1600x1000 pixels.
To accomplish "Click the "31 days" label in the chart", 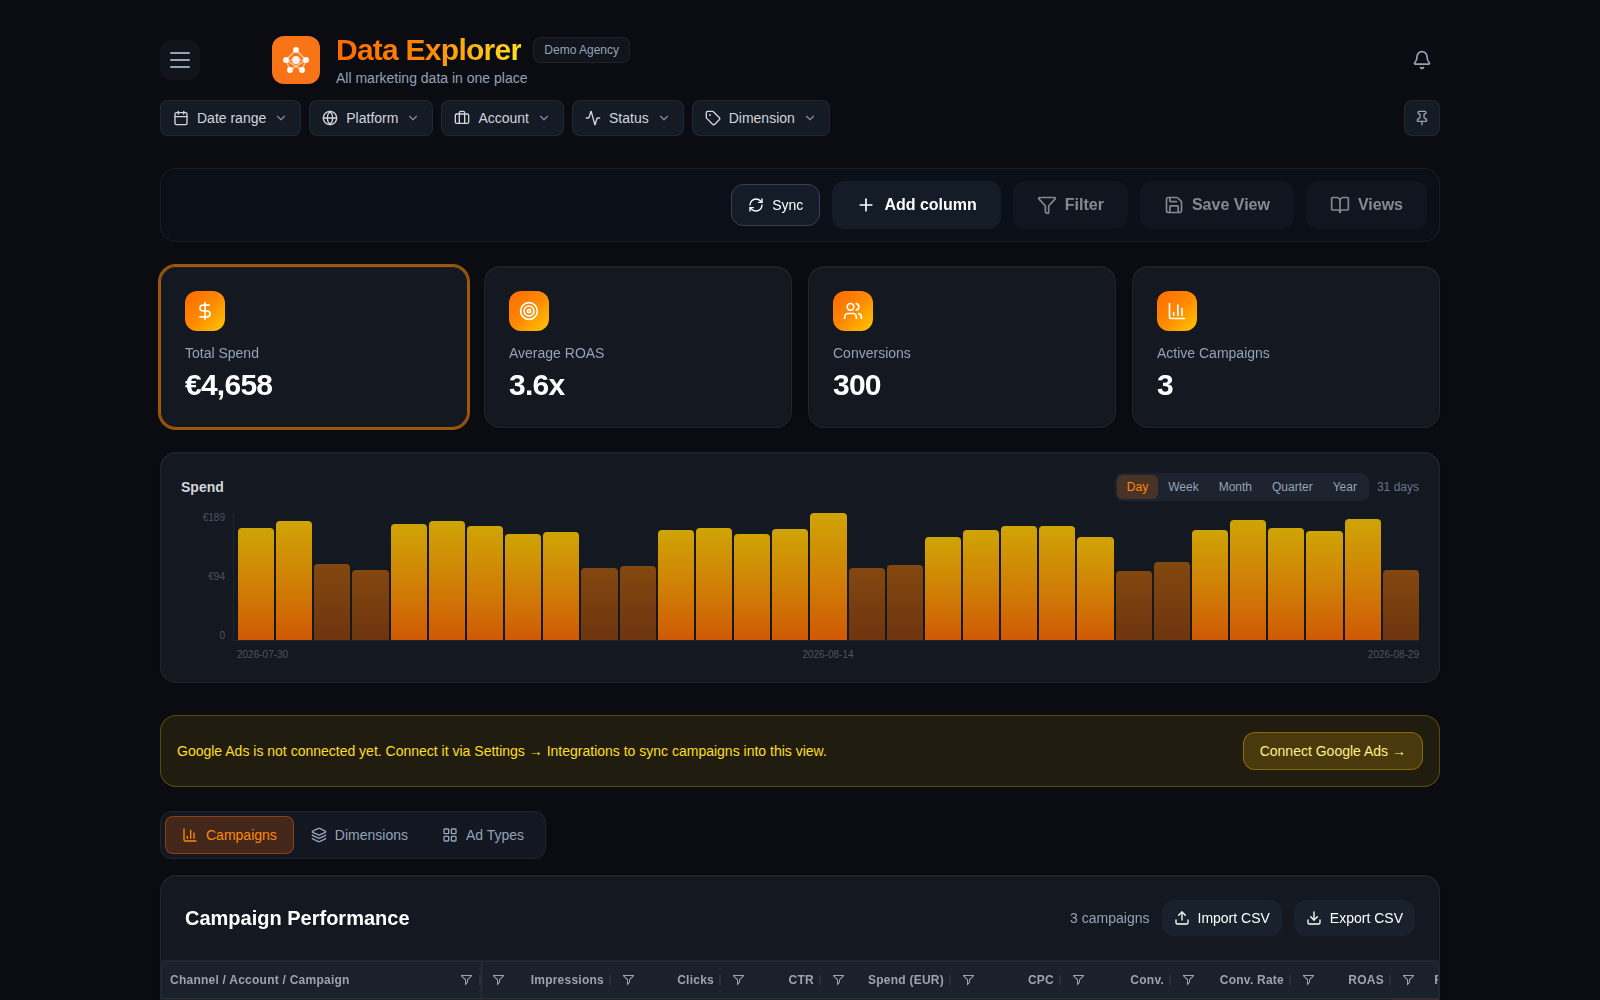I will [x=1398, y=487].
